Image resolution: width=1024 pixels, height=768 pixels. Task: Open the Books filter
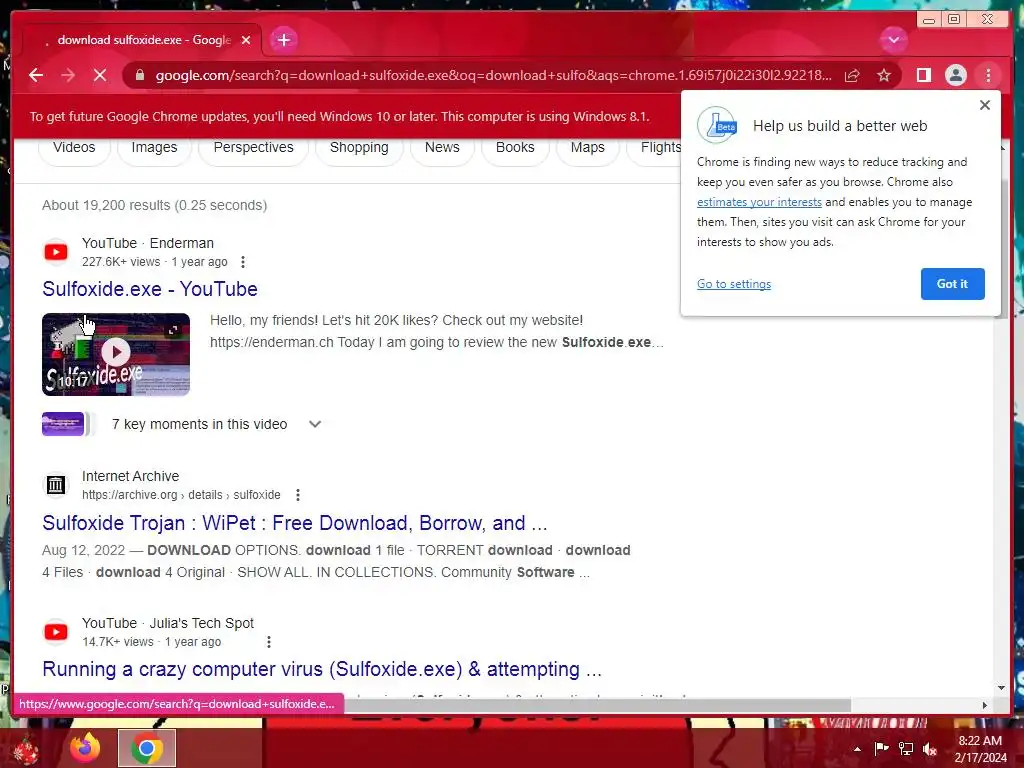[515, 148]
